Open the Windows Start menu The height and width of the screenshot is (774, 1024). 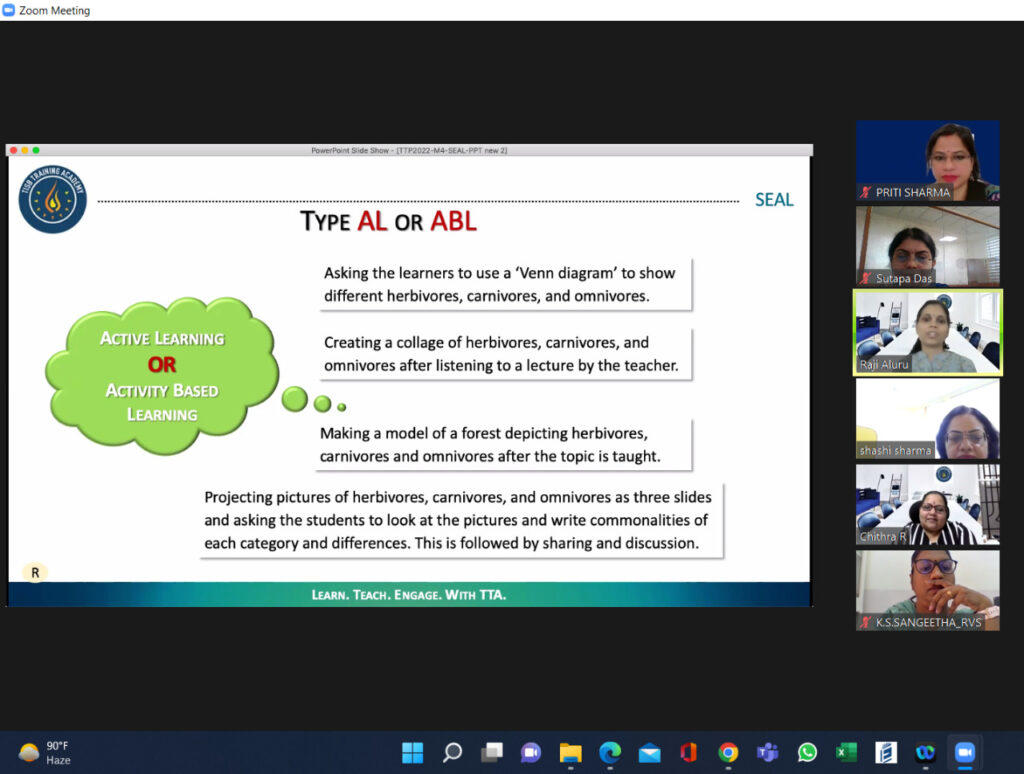pyautogui.click(x=413, y=753)
